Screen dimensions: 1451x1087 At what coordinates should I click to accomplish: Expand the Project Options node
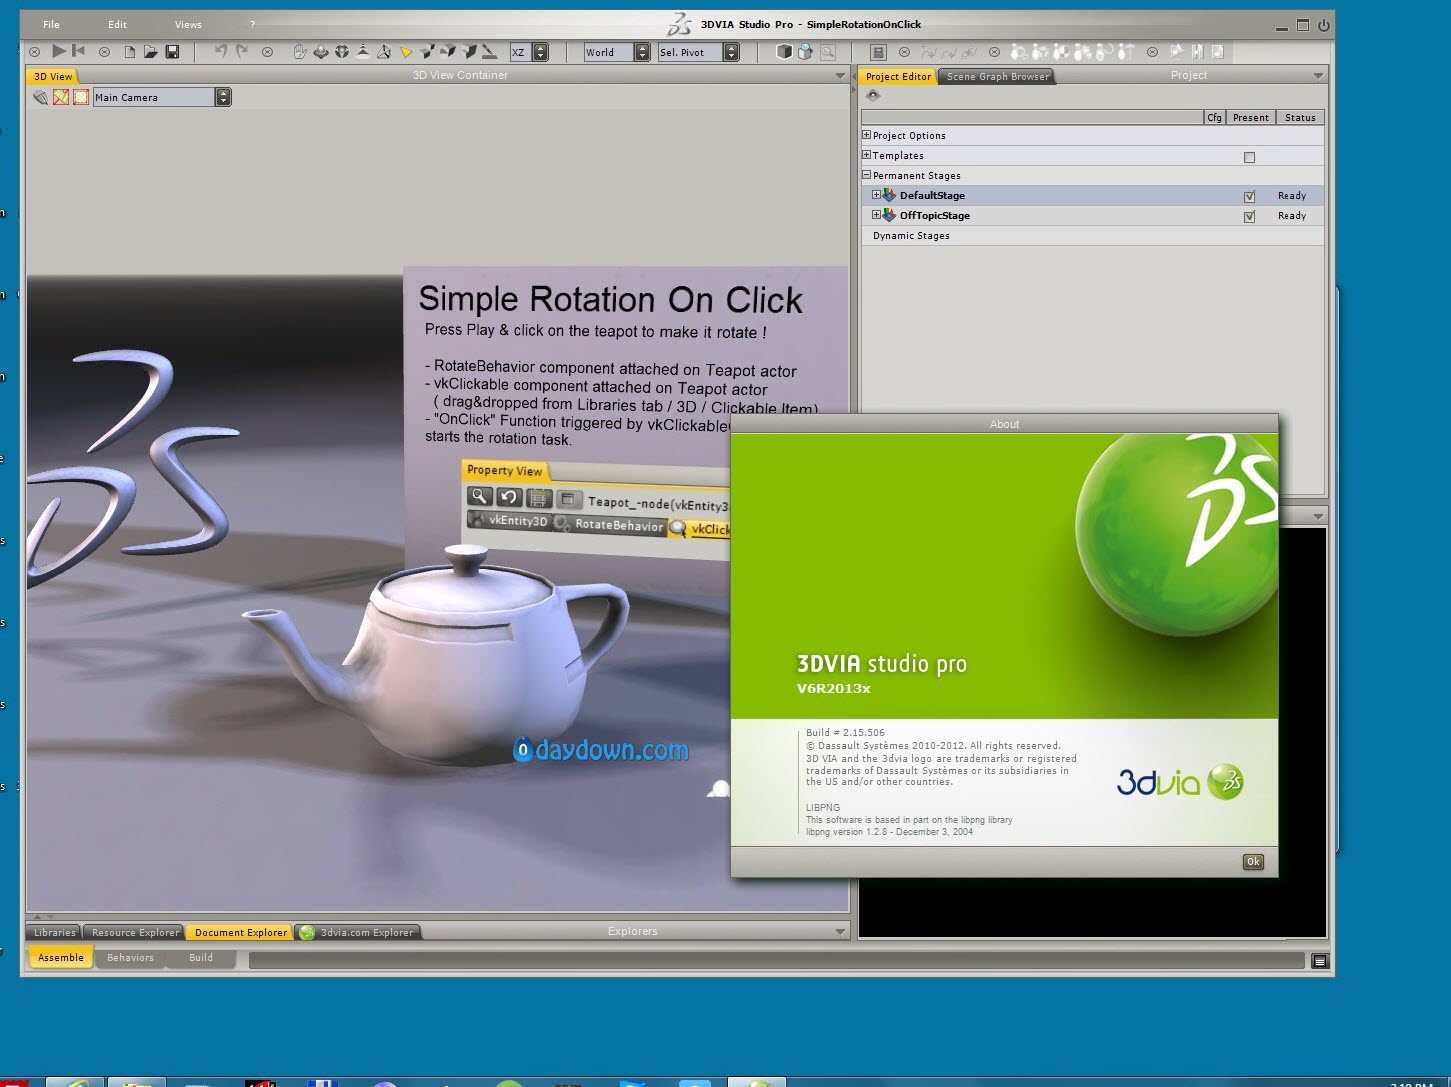(x=867, y=135)
